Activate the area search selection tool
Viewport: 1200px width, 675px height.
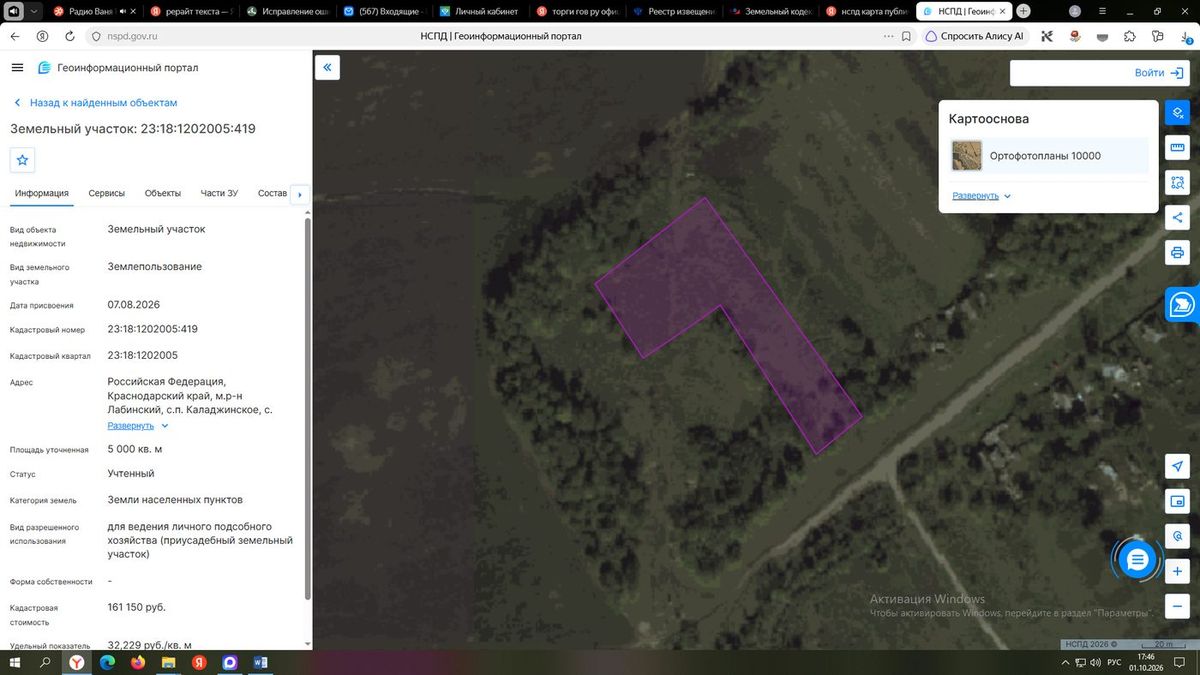[1178, 183]
